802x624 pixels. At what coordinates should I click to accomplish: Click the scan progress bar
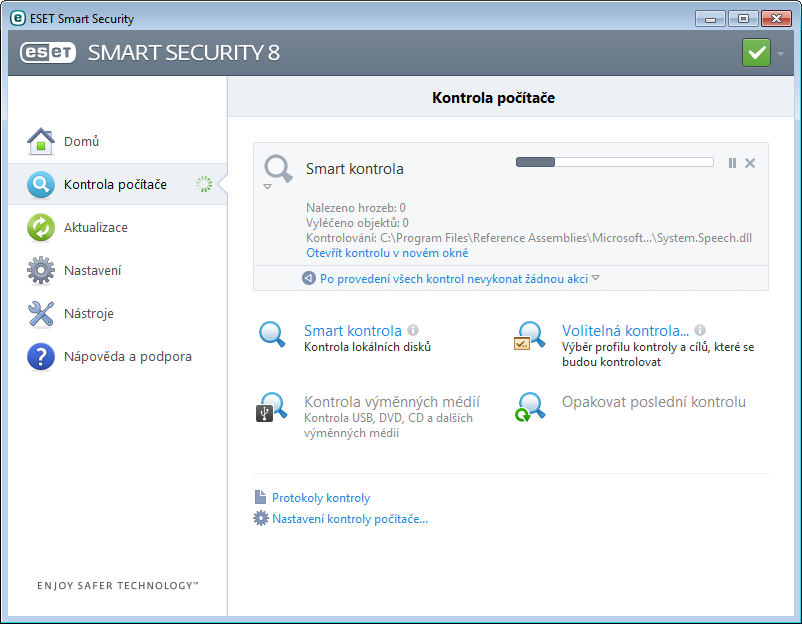tap(615, 162)
